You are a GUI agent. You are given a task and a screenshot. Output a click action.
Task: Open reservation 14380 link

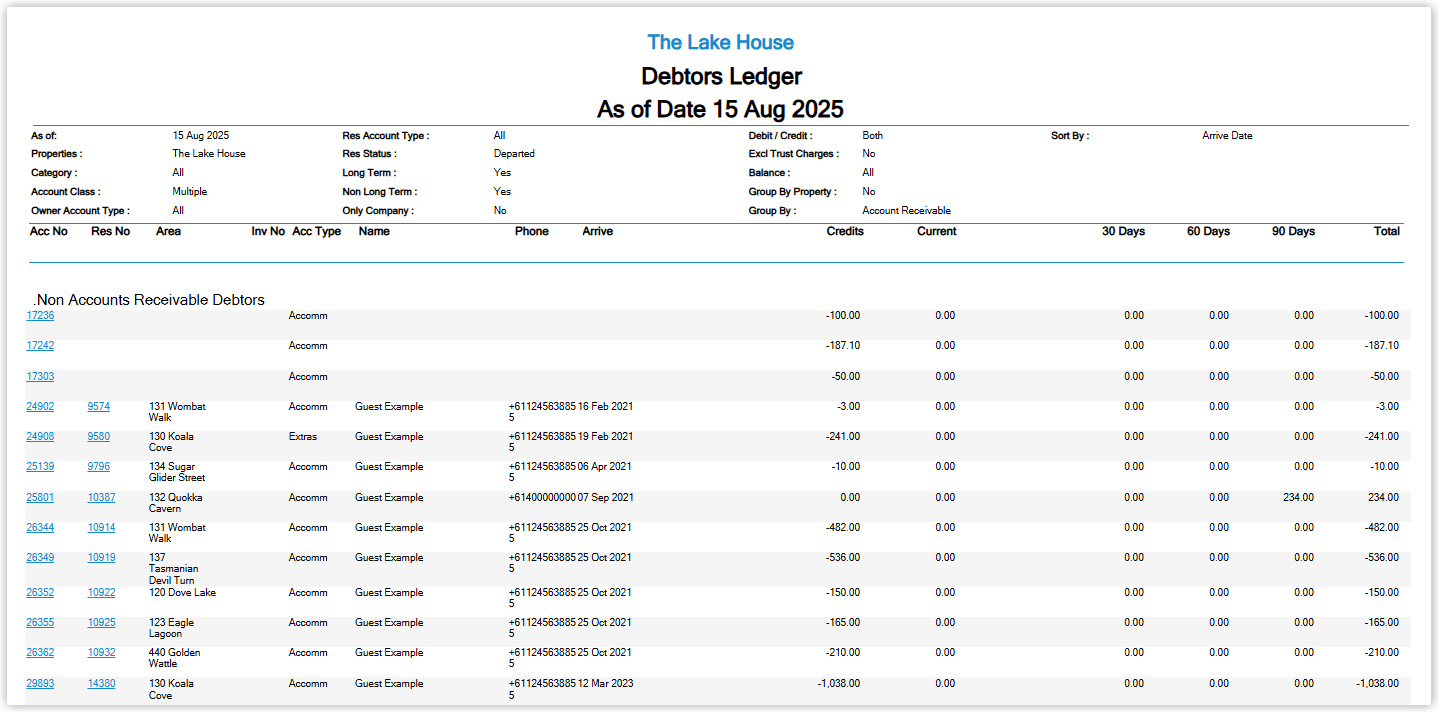(101, 684)
